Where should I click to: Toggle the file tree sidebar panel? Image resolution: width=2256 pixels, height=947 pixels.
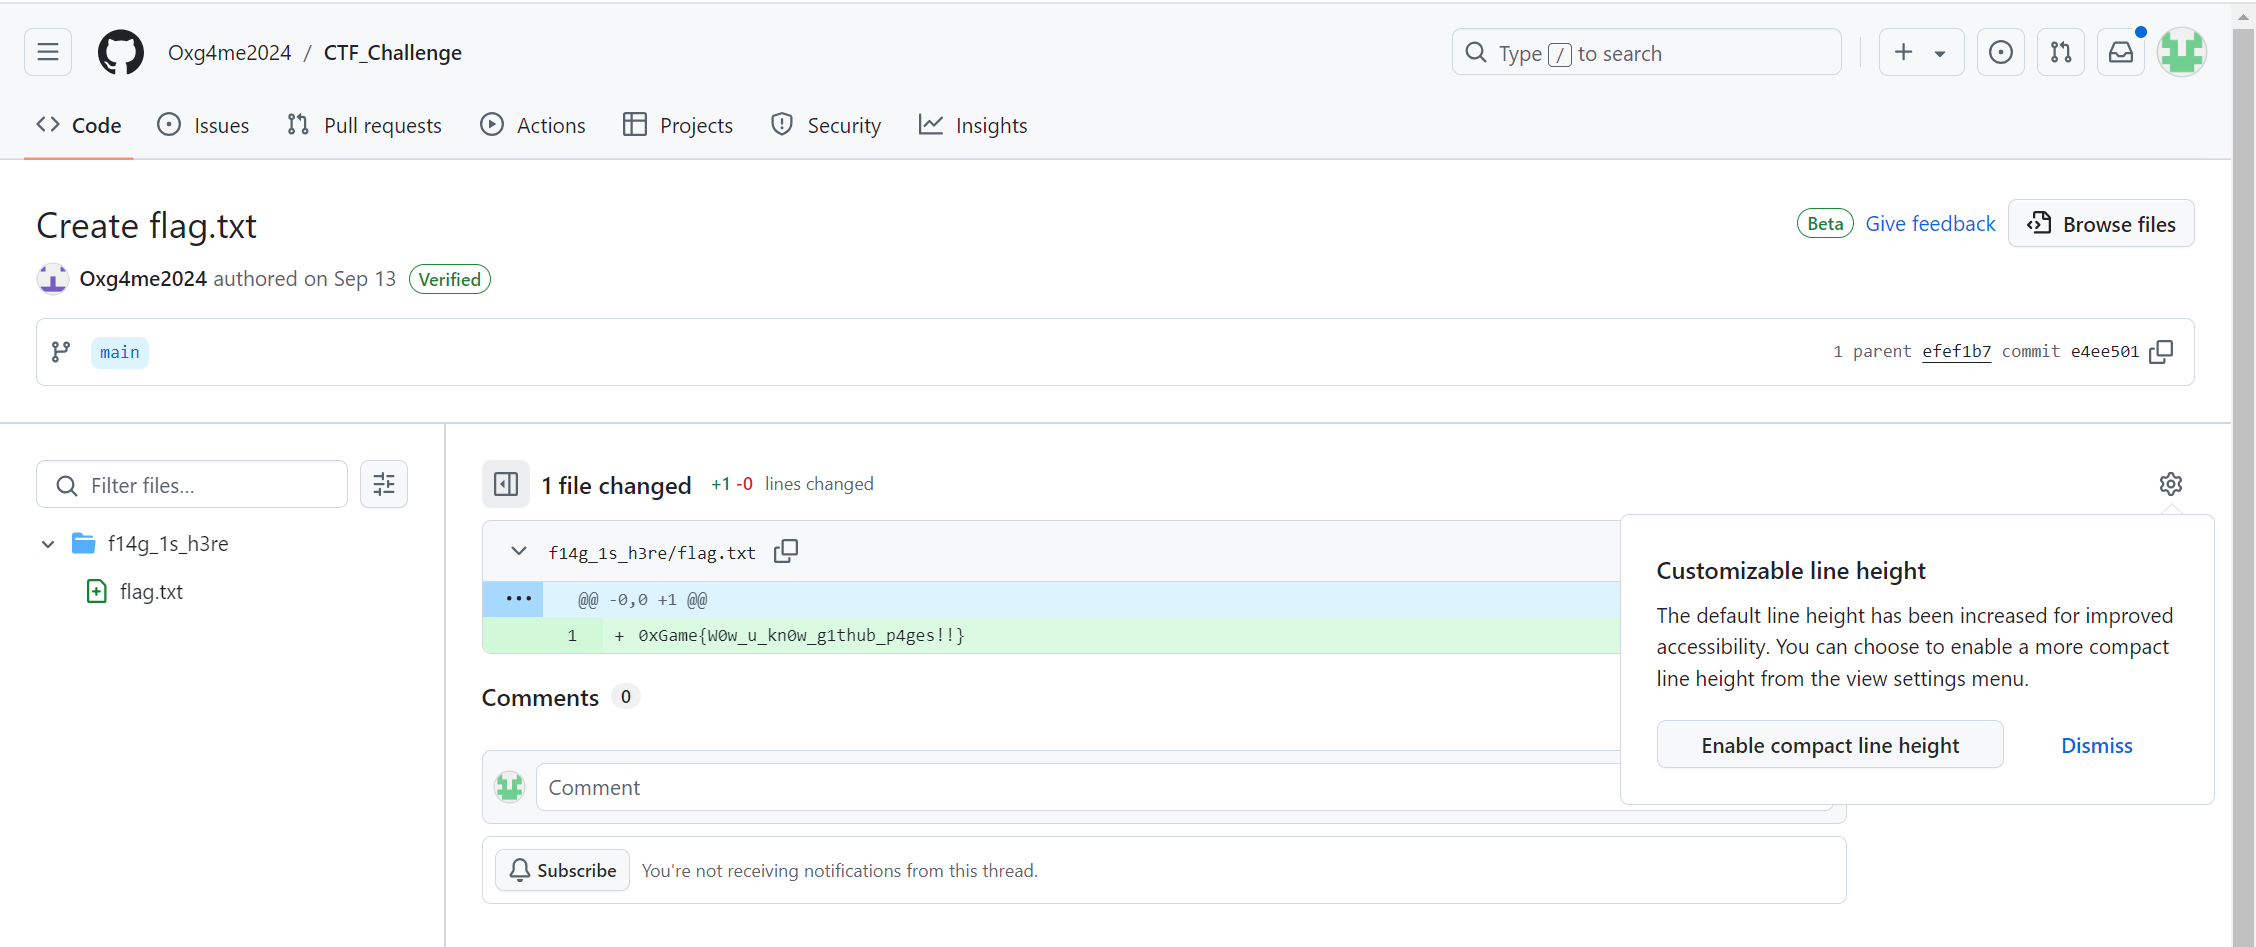[x=506, y=485]
